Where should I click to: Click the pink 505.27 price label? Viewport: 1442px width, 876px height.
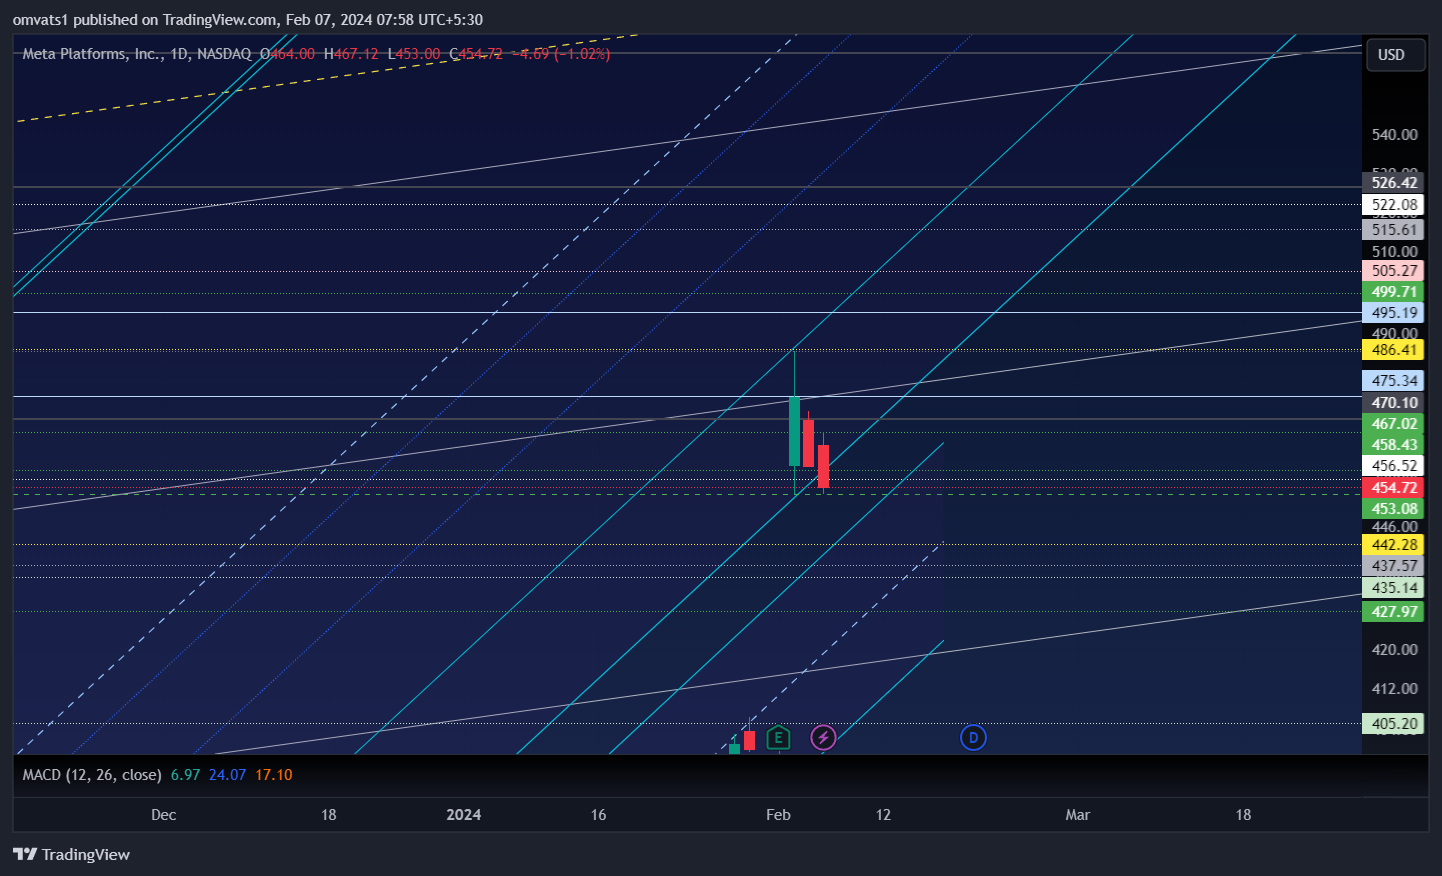coord(1393,271)
